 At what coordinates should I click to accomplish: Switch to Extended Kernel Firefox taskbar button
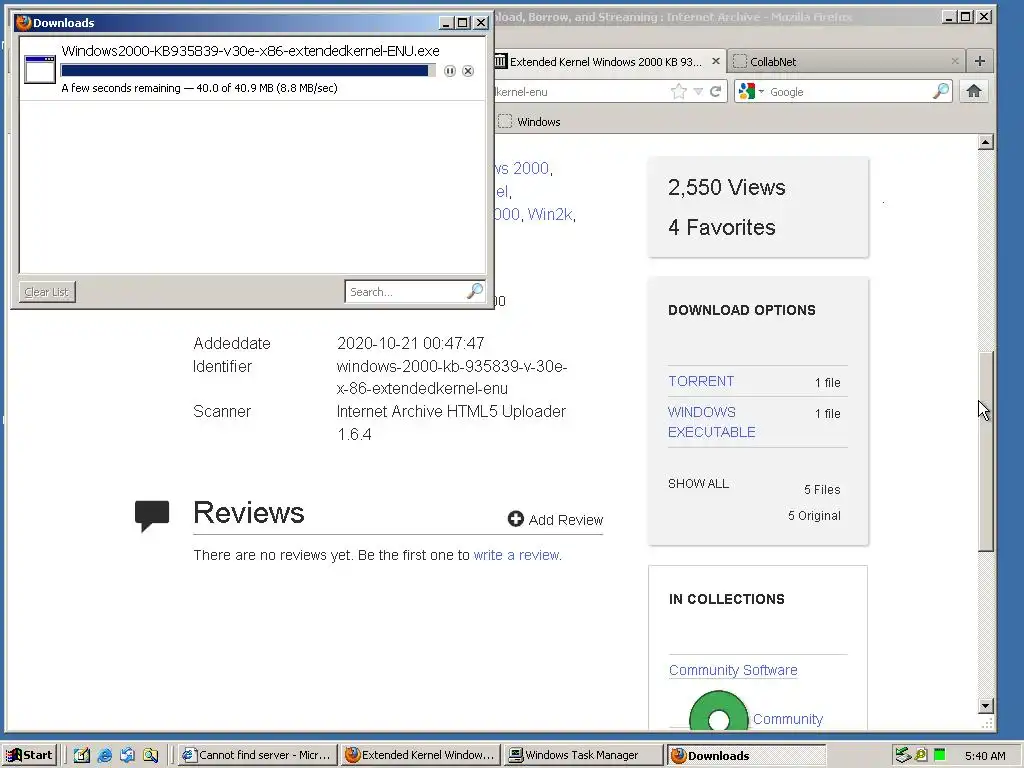(x=421, y=755)
